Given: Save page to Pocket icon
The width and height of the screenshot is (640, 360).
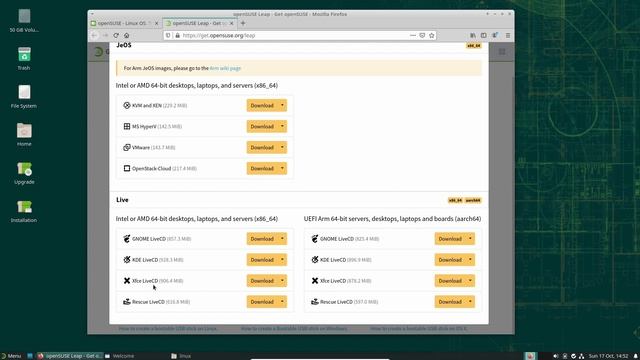Looking at the screenshot, I should click(422, 36).
